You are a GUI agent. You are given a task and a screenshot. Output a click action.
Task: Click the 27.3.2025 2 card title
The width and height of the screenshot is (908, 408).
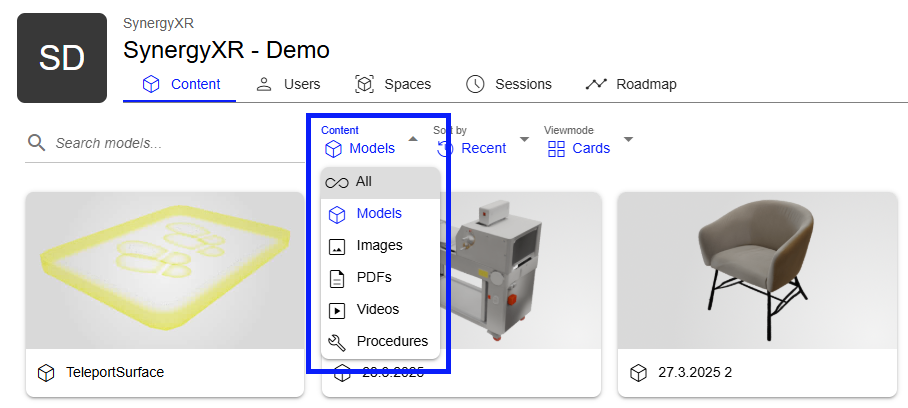[x=695, y=372]
